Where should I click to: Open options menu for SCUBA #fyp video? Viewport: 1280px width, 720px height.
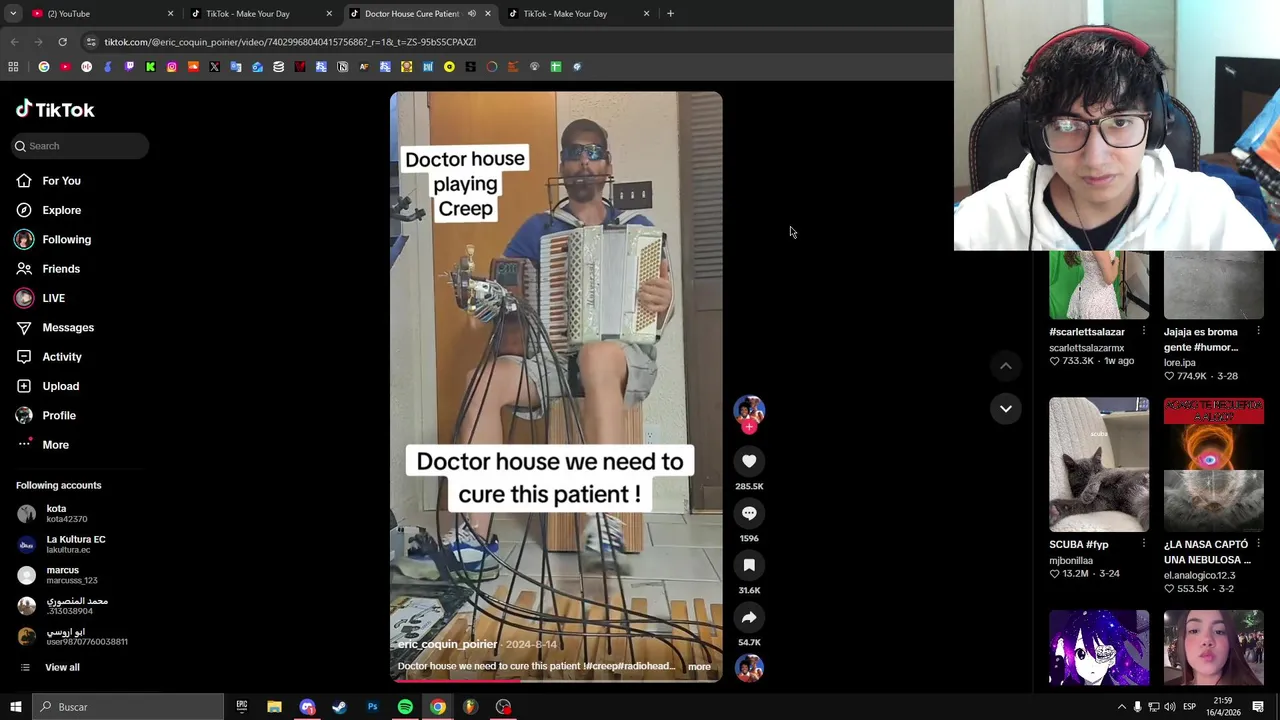coord(1143,544)
